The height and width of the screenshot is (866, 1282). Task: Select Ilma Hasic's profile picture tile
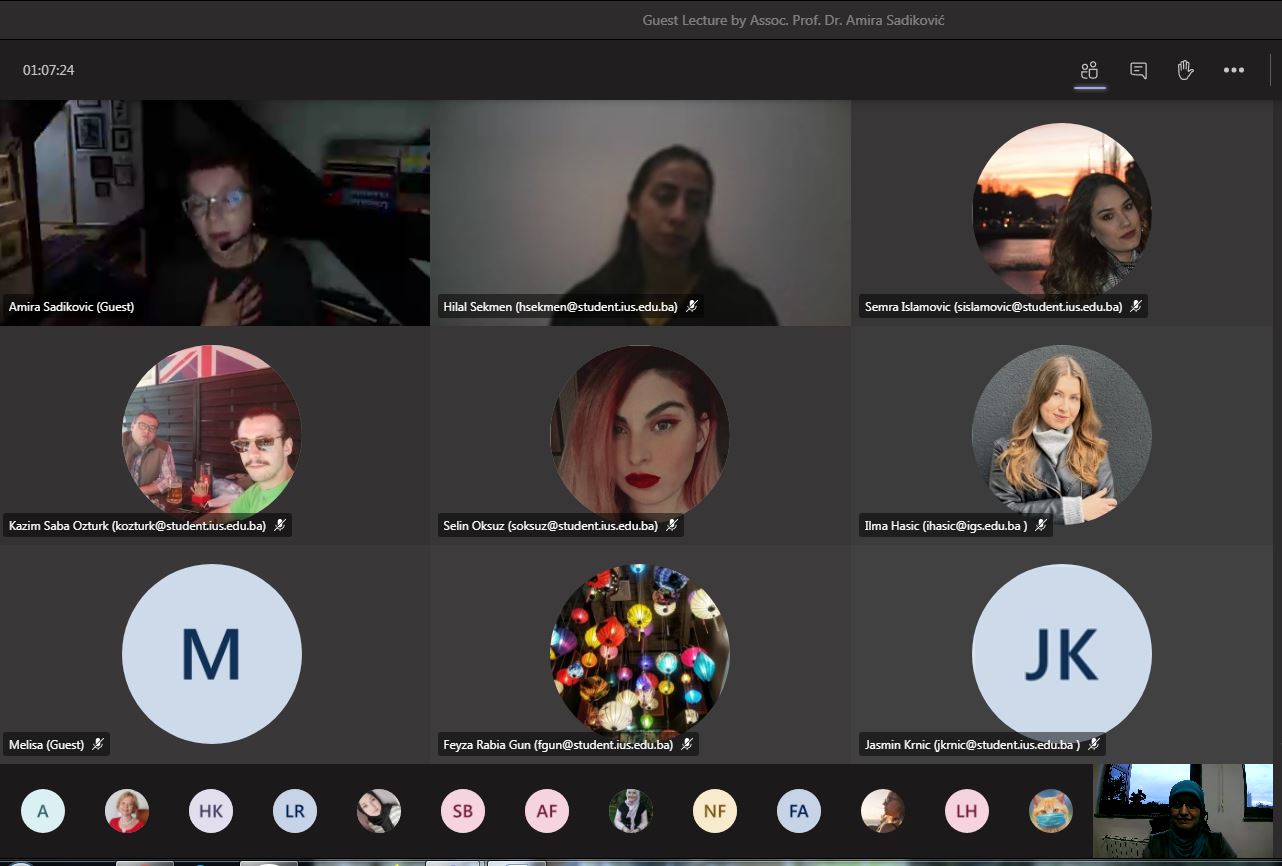tap(1061, 434)
